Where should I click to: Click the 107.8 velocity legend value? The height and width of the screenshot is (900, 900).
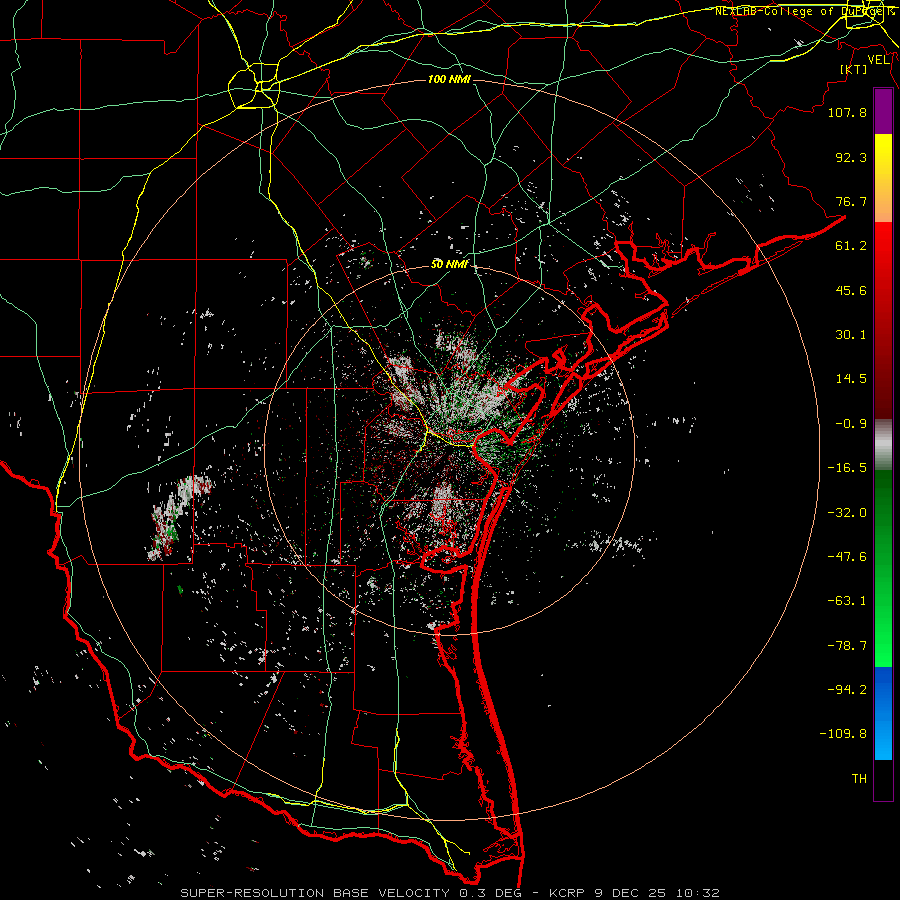tap(847, 112)
